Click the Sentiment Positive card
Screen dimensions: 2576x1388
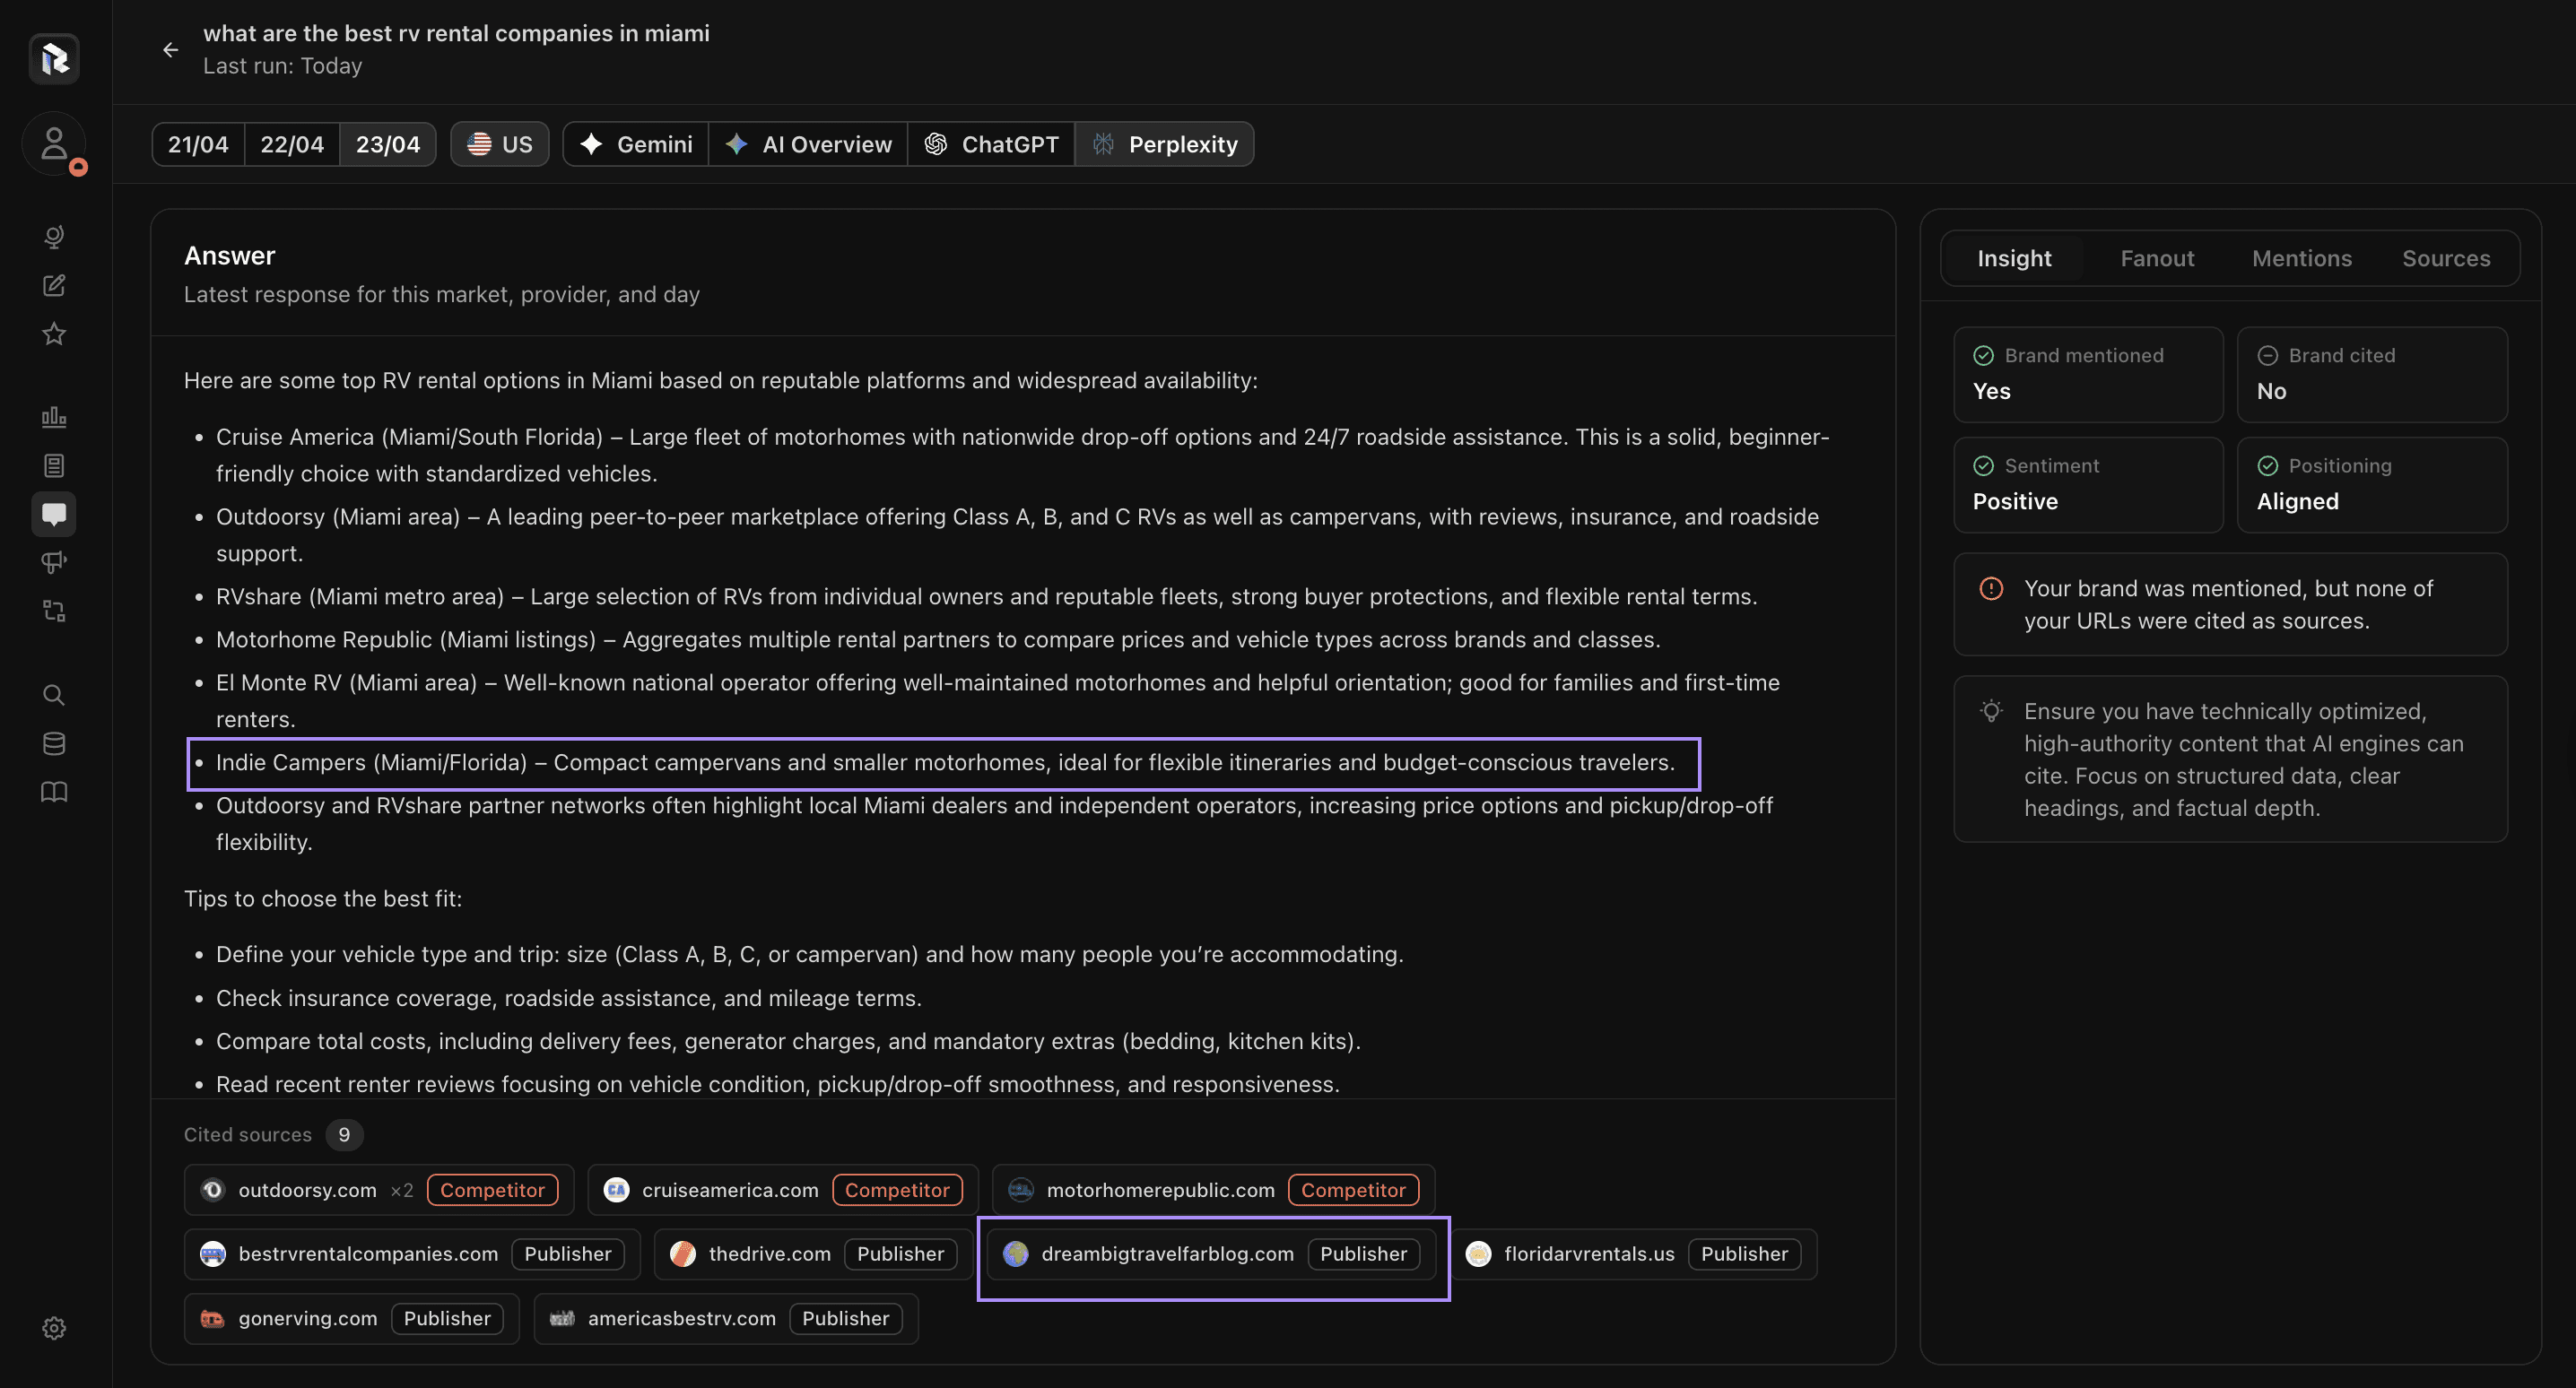coord(2088,485)
